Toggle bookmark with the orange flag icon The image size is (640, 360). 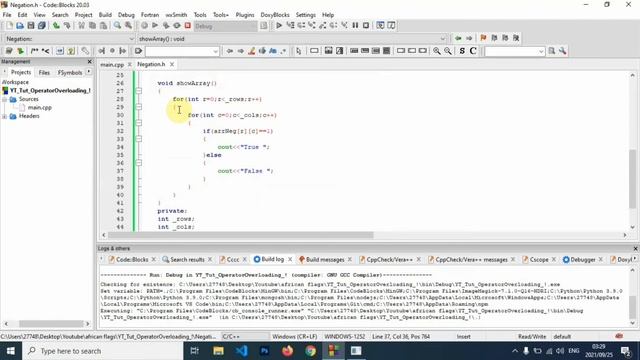(x=483, y=38)
